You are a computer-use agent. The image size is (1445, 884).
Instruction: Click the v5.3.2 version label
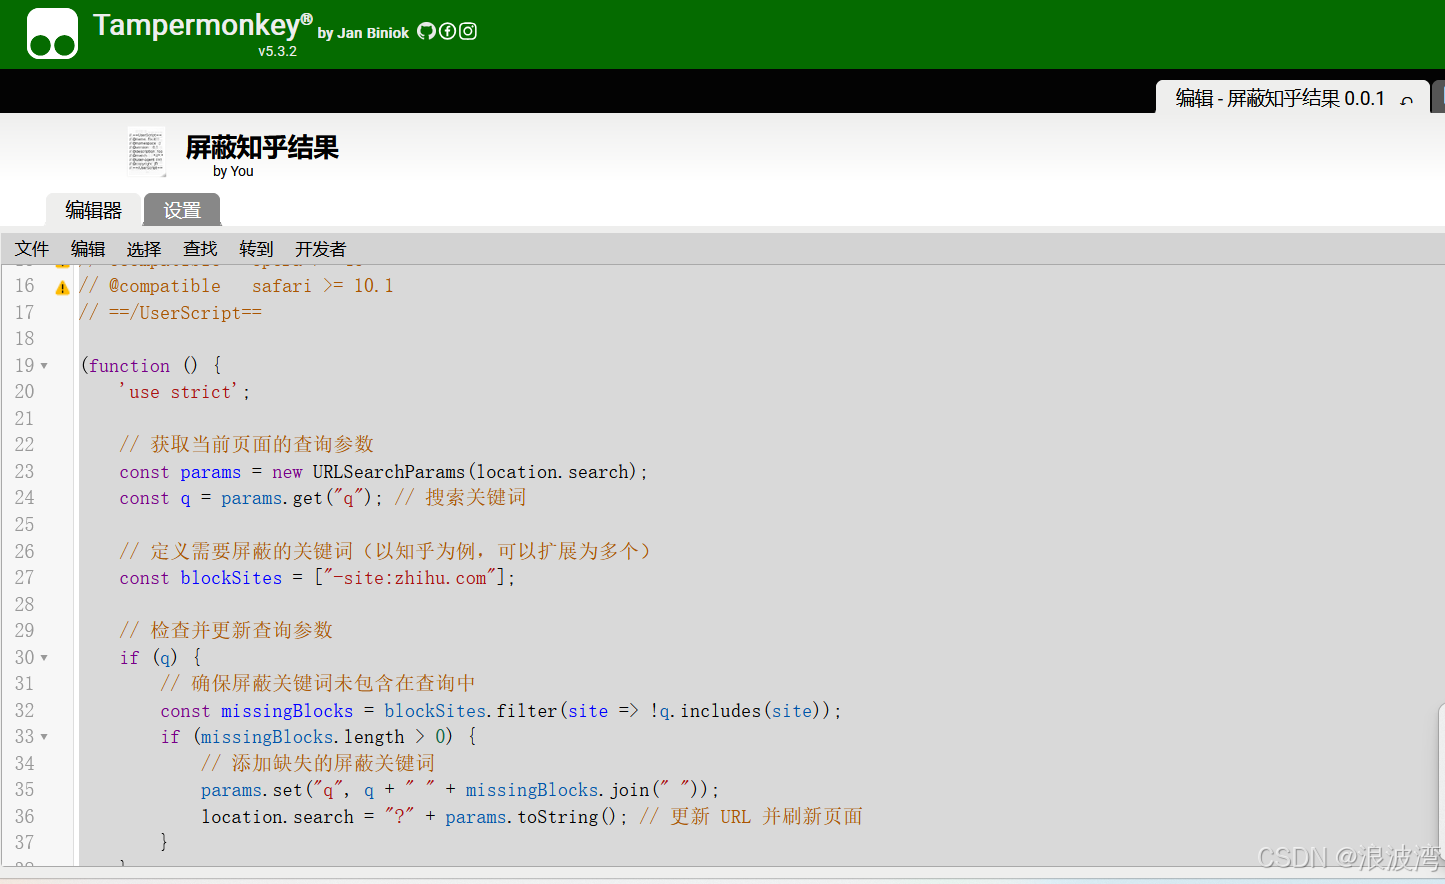(277, 51)
